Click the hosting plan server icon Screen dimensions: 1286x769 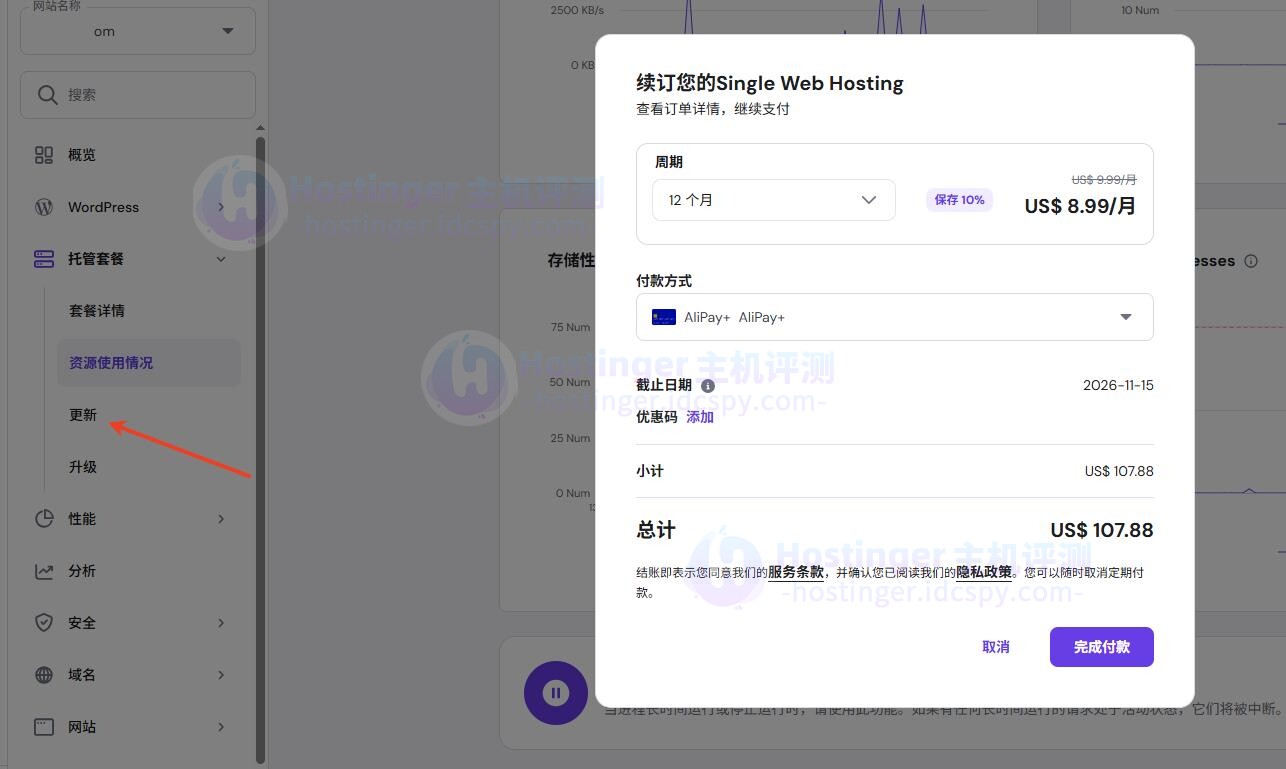coord(44,259)
